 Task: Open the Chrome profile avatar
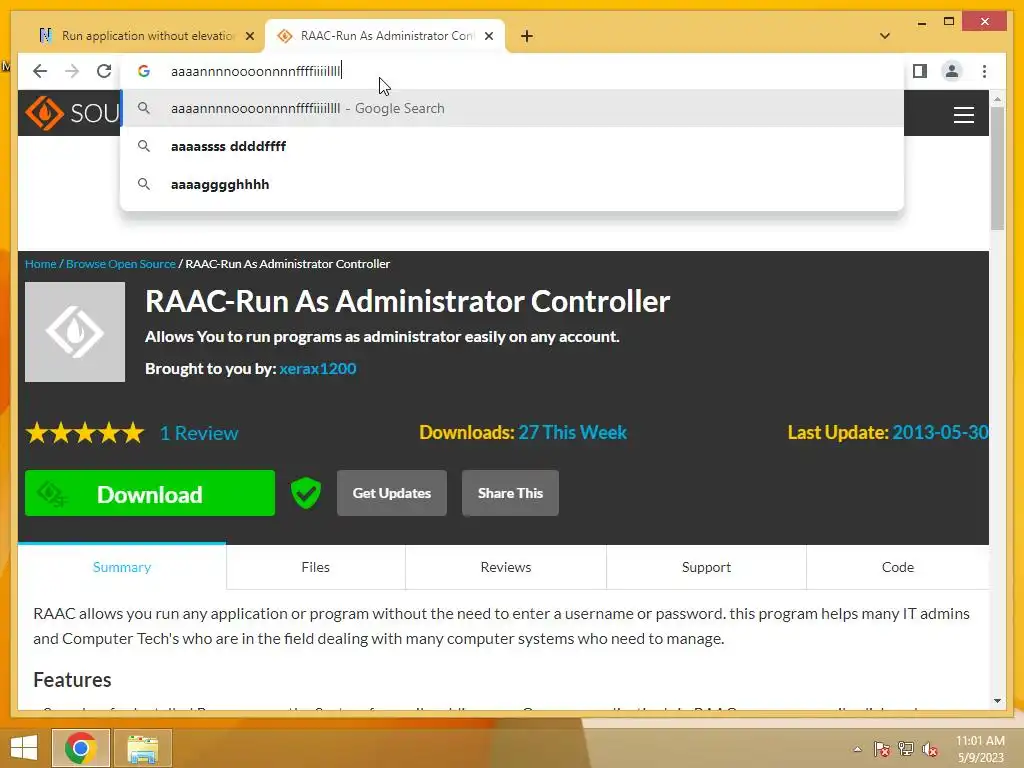pos(952,71)
